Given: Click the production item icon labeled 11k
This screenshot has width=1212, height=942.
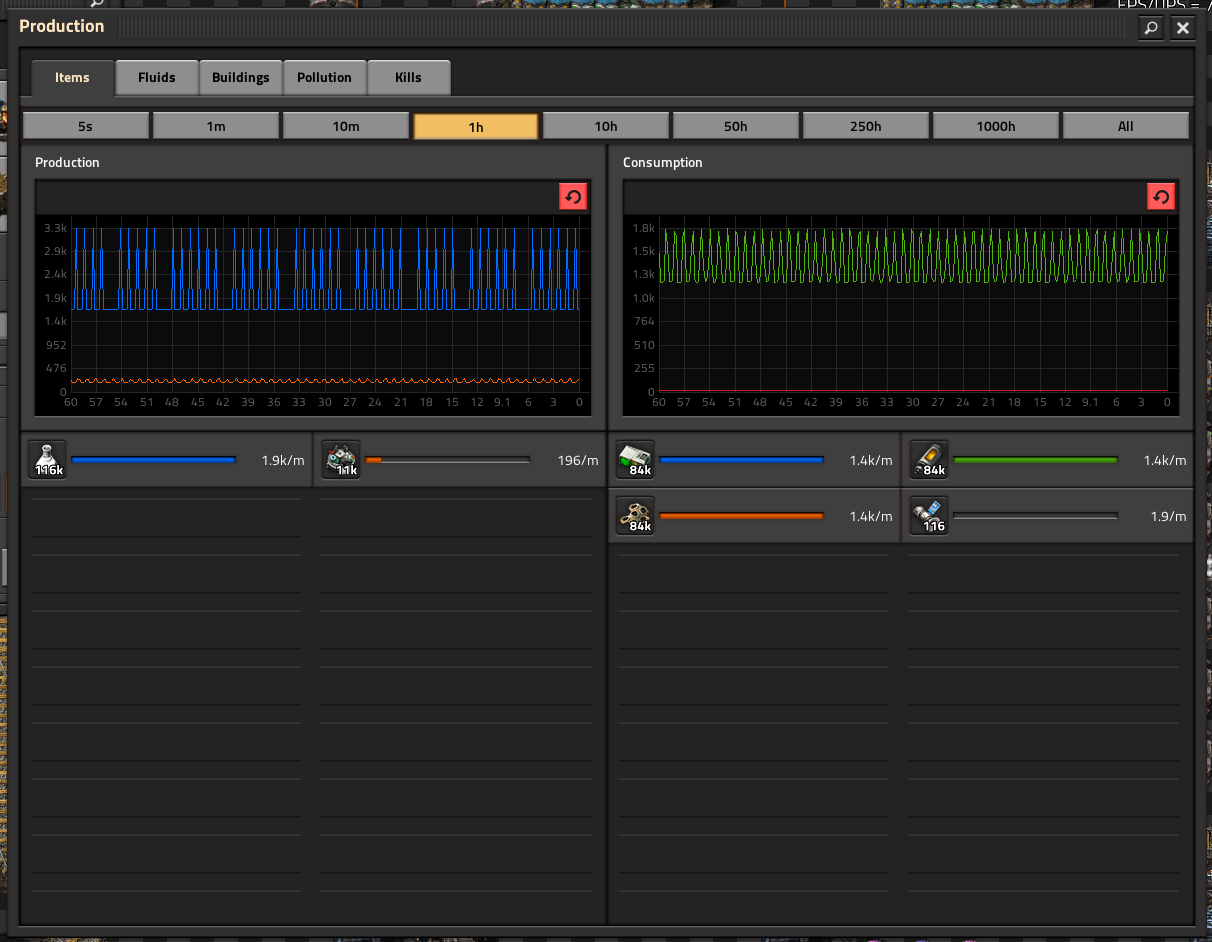Looking at the screenshot, I should [x=341, y=460].
